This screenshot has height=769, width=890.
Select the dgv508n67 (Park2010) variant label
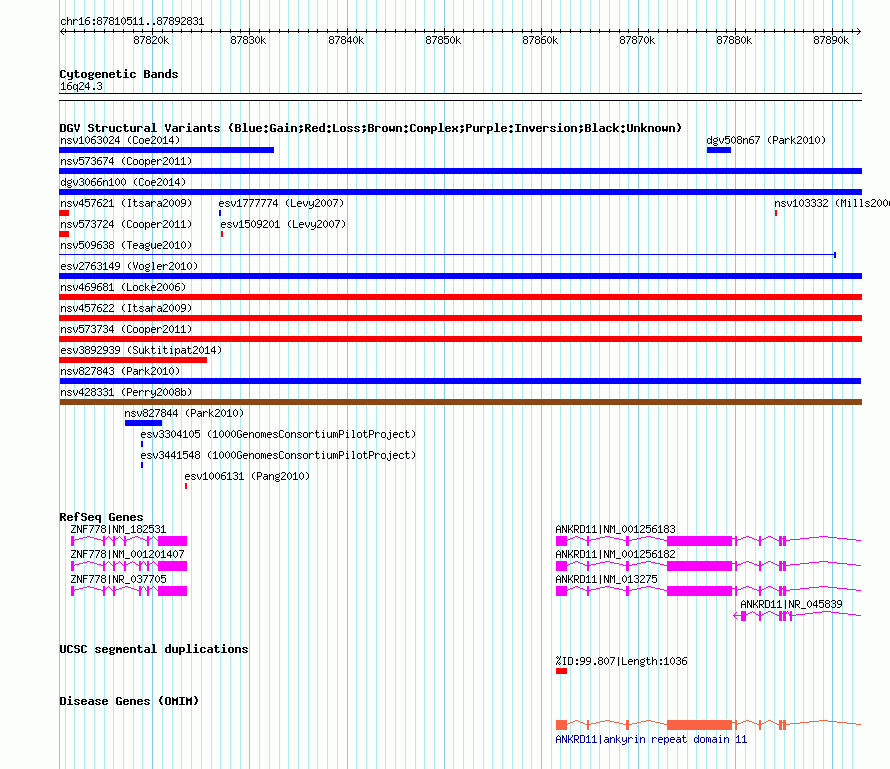click(x=766, y=140)
